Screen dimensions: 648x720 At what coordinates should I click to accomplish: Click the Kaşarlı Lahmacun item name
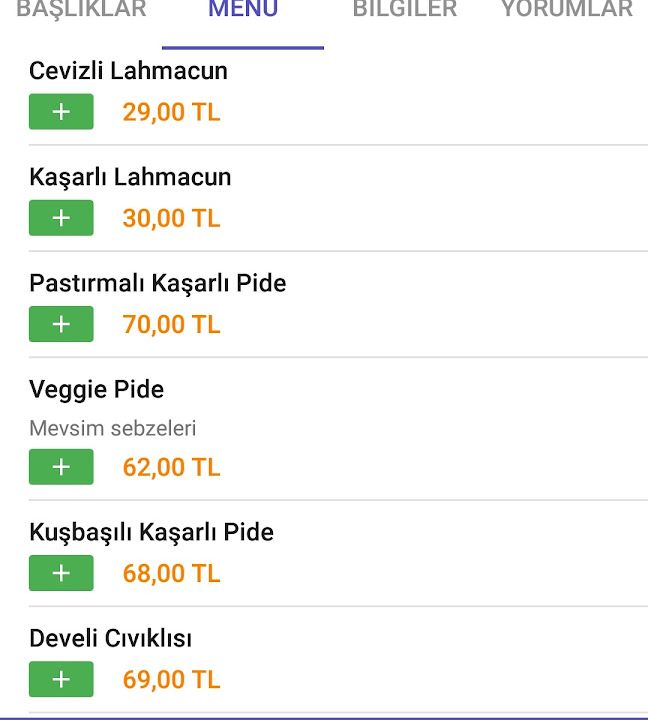pyautogui.click(x=130, y=177)
